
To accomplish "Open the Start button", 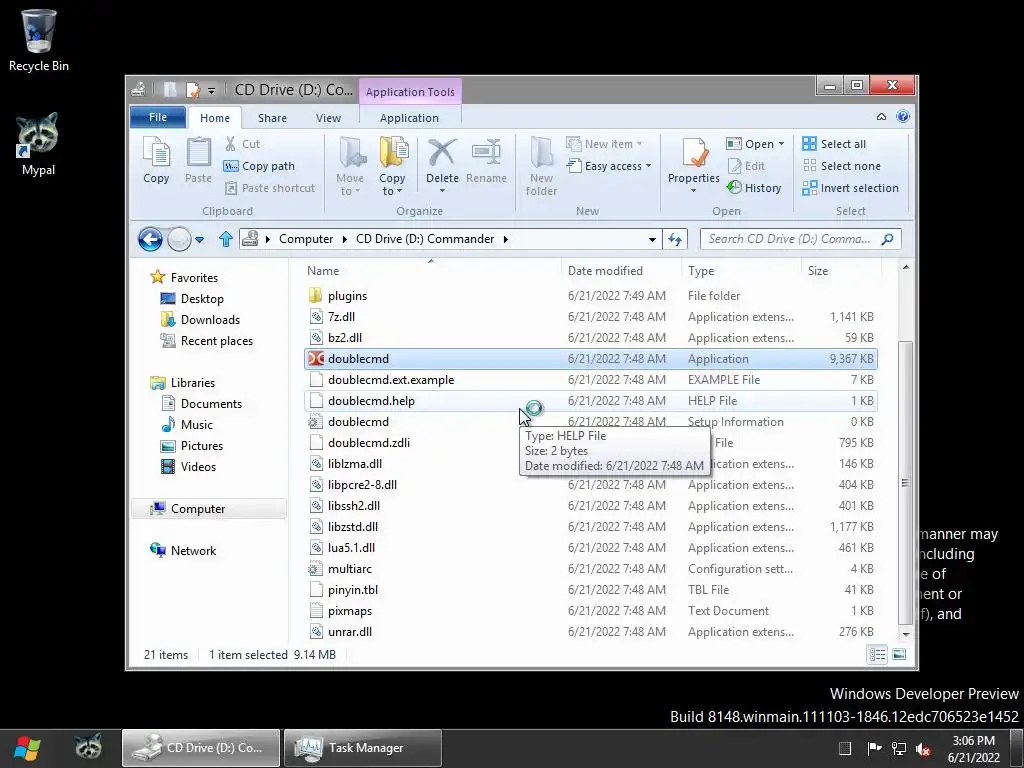I will point(27,748).
